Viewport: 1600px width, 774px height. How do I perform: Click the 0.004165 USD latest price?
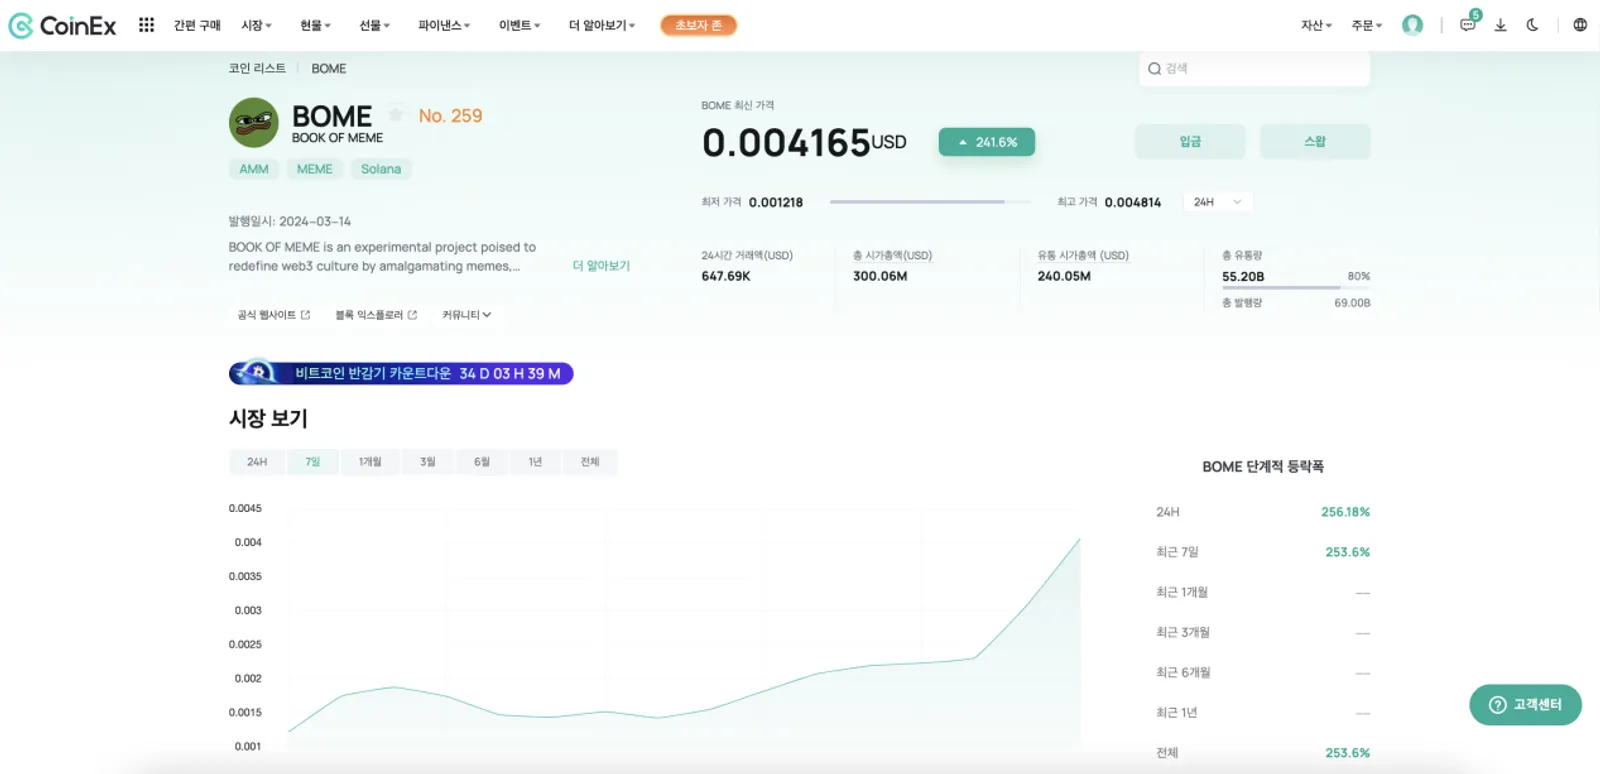[x=804, y=143]
